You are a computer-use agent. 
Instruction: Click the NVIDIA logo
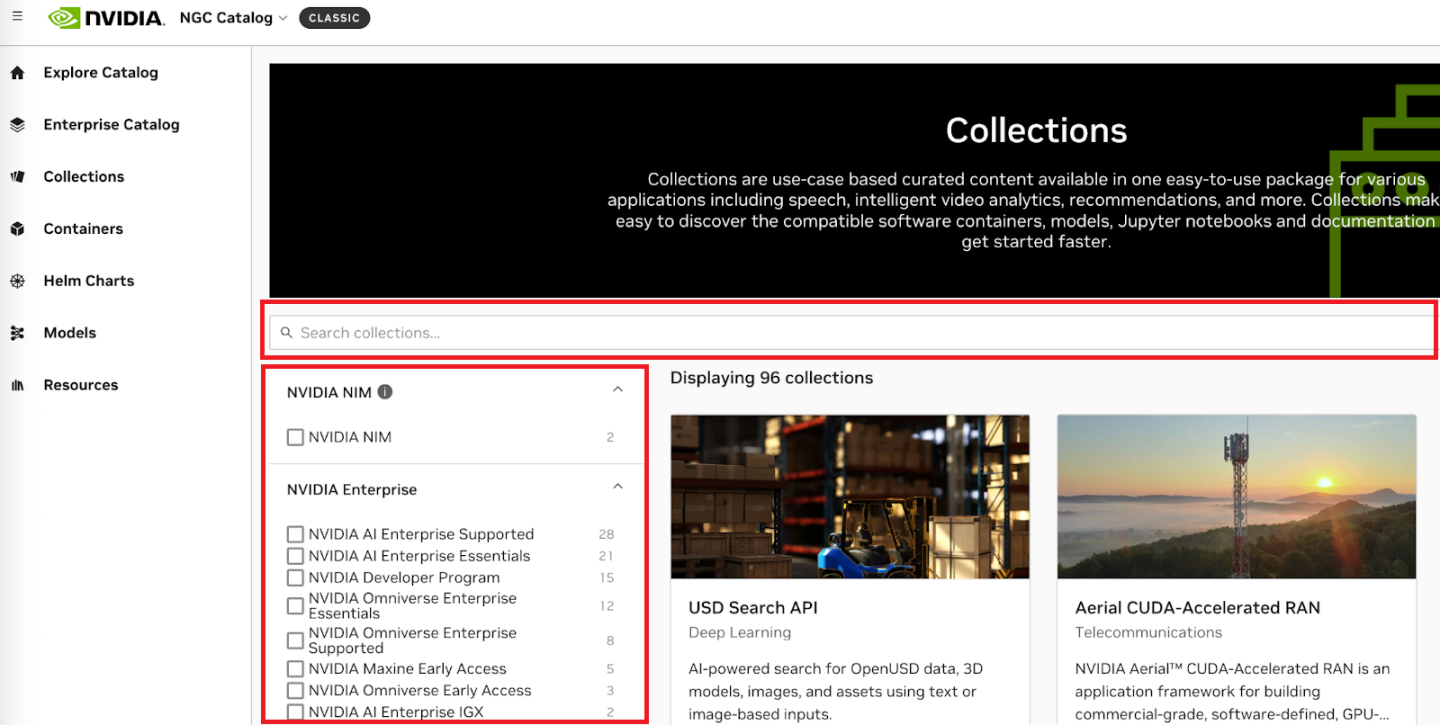(x=106, y=18)
